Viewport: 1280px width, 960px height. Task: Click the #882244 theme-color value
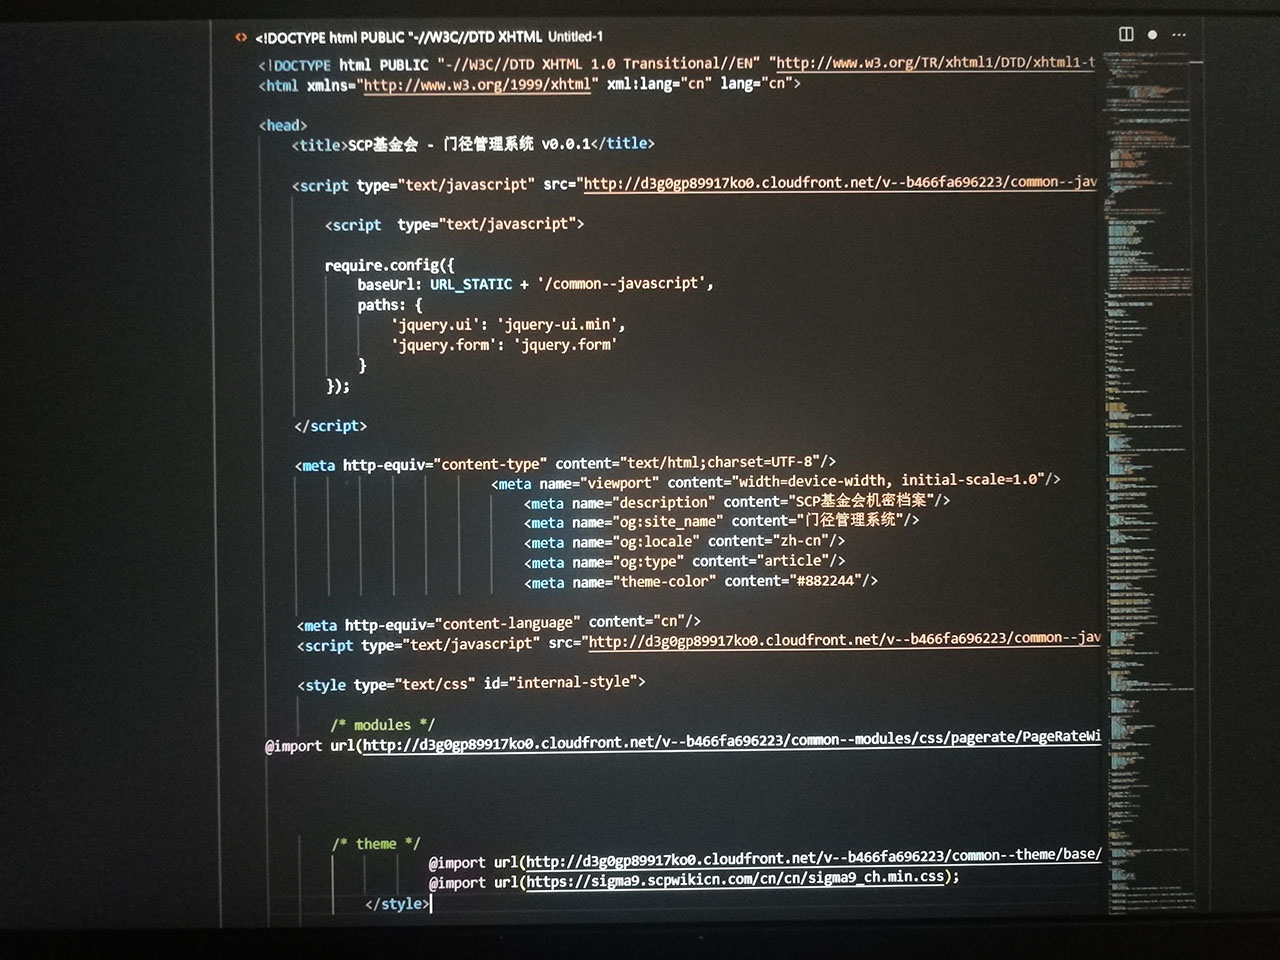826,581
